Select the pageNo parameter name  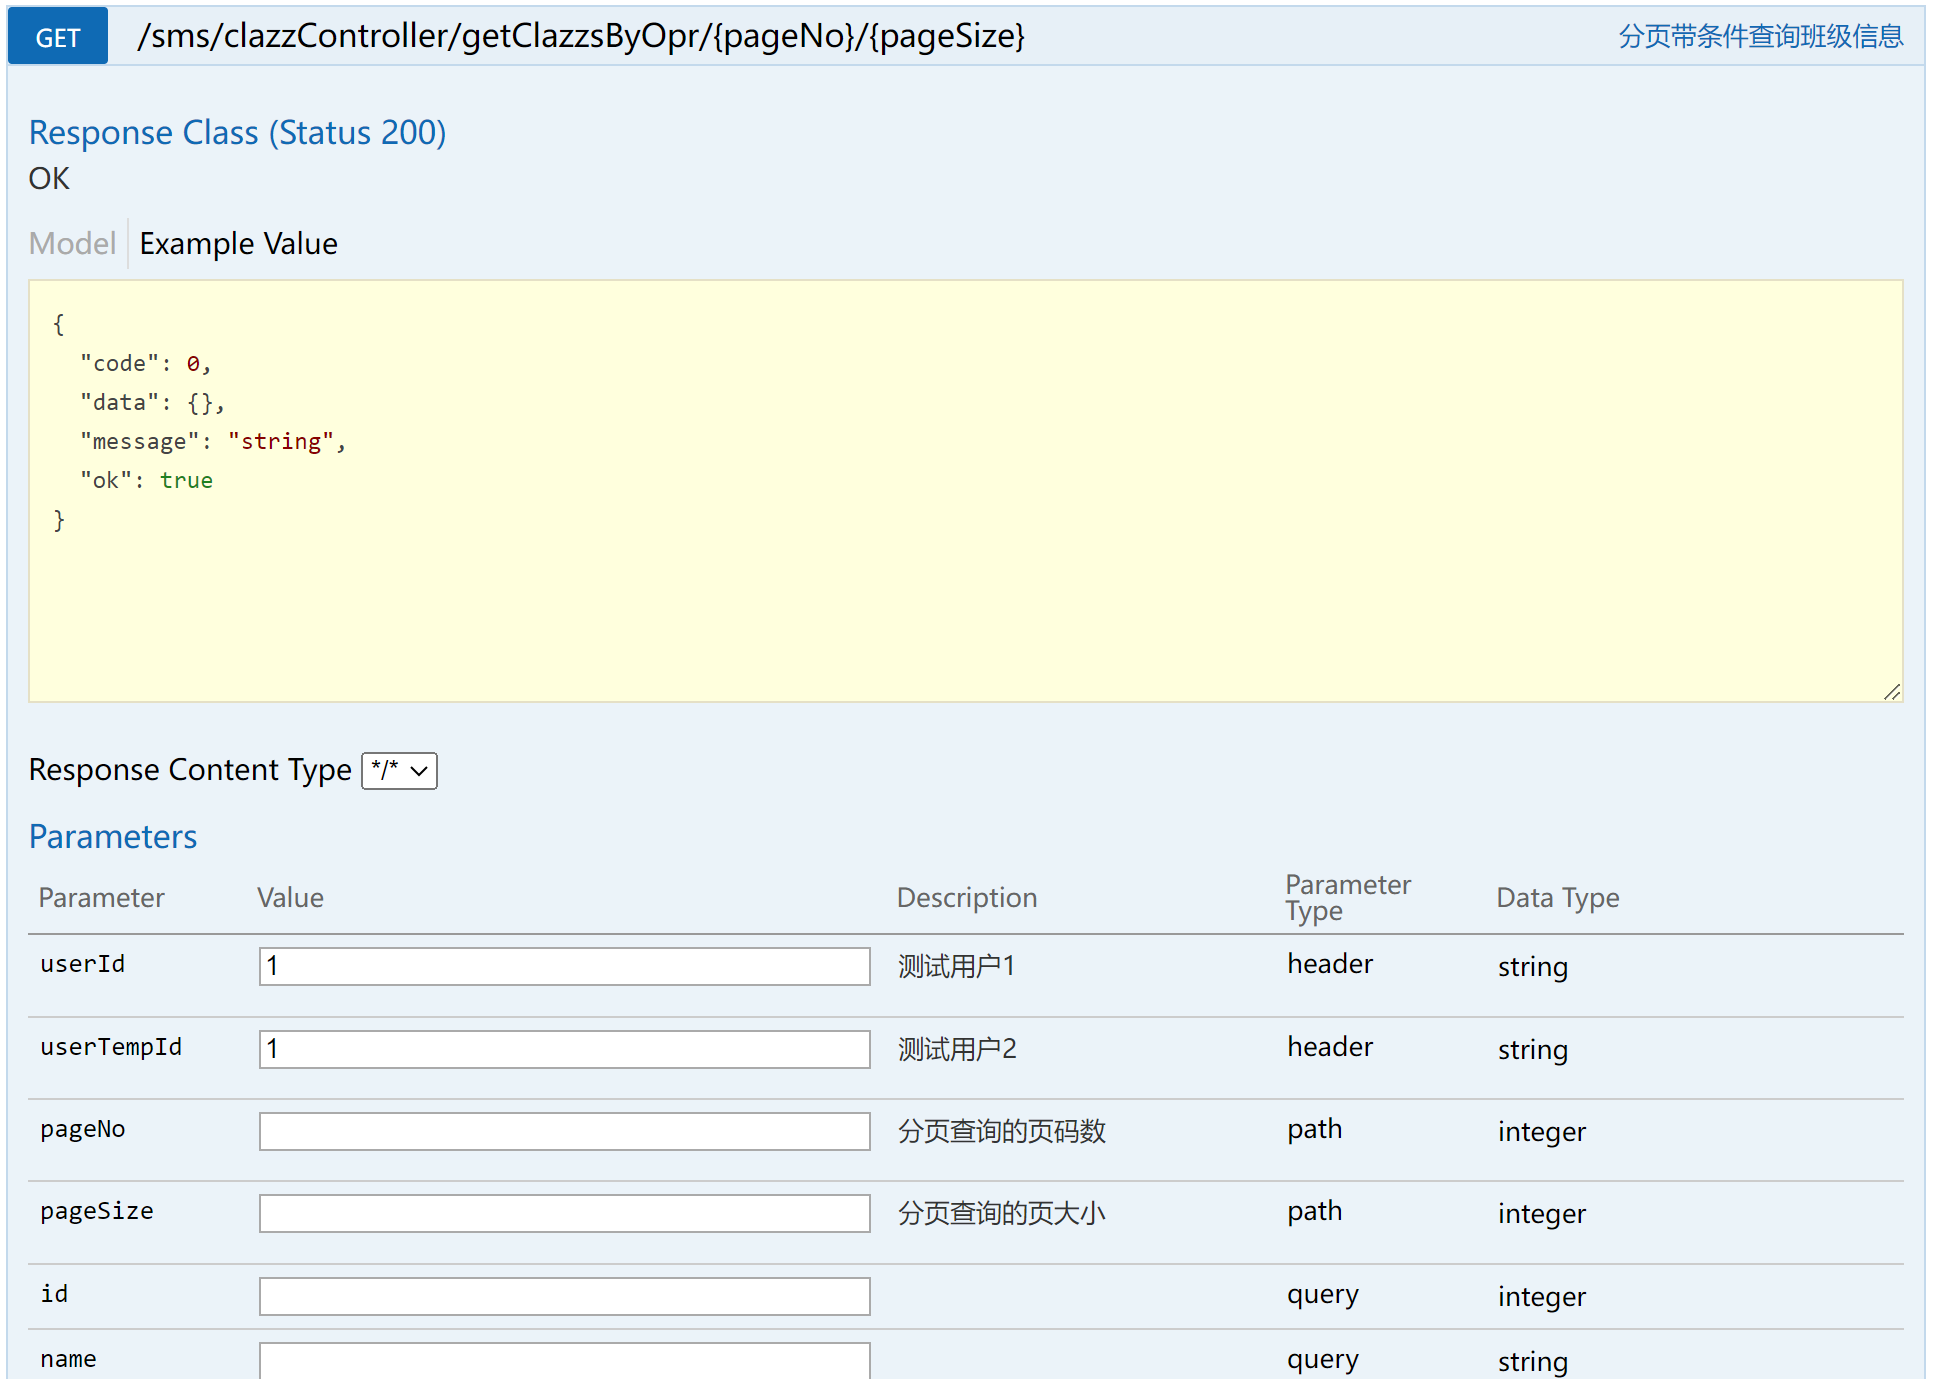pos(83,1129)
